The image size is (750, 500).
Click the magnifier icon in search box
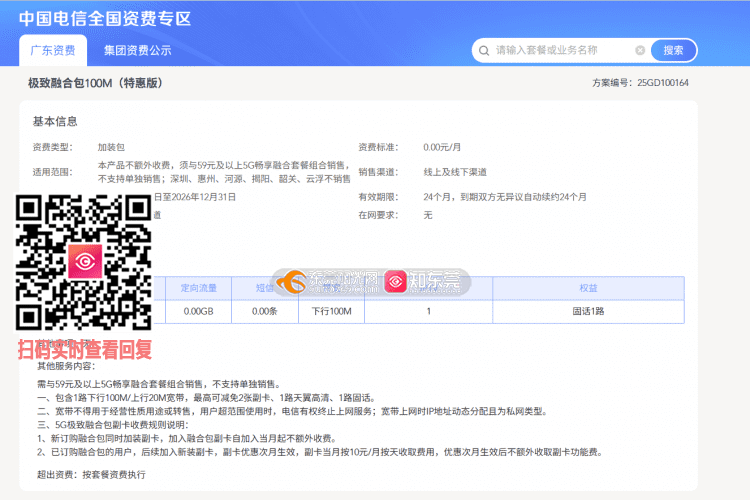[x=484, y=50]
